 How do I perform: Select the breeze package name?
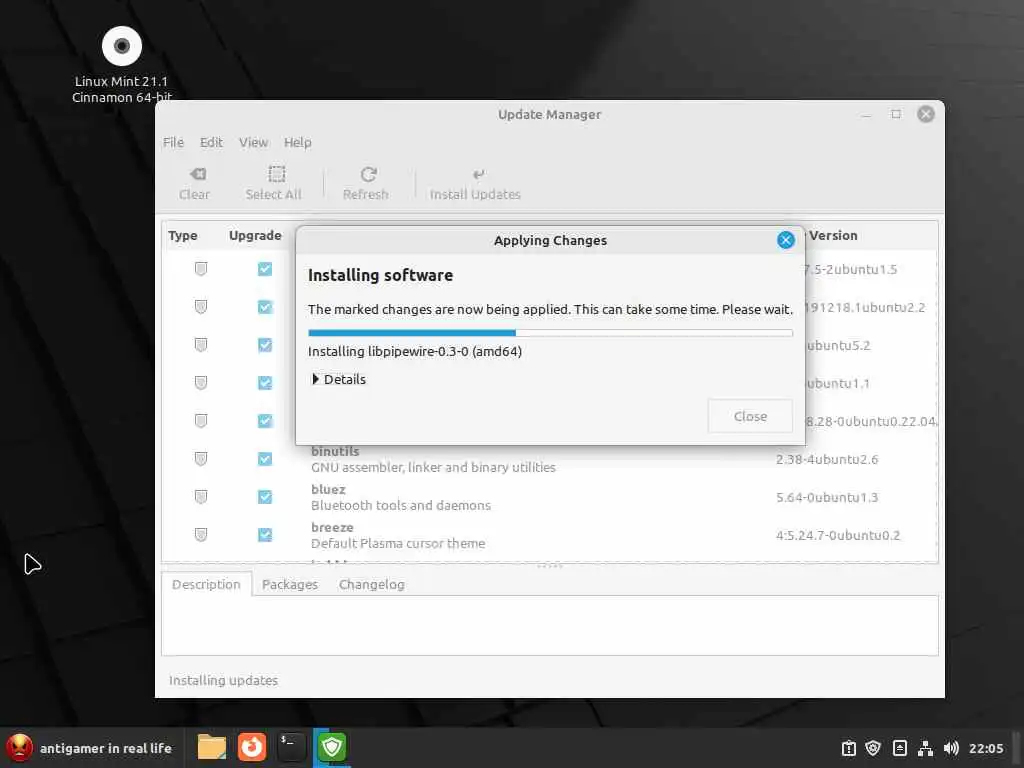(x=332, y=527)
